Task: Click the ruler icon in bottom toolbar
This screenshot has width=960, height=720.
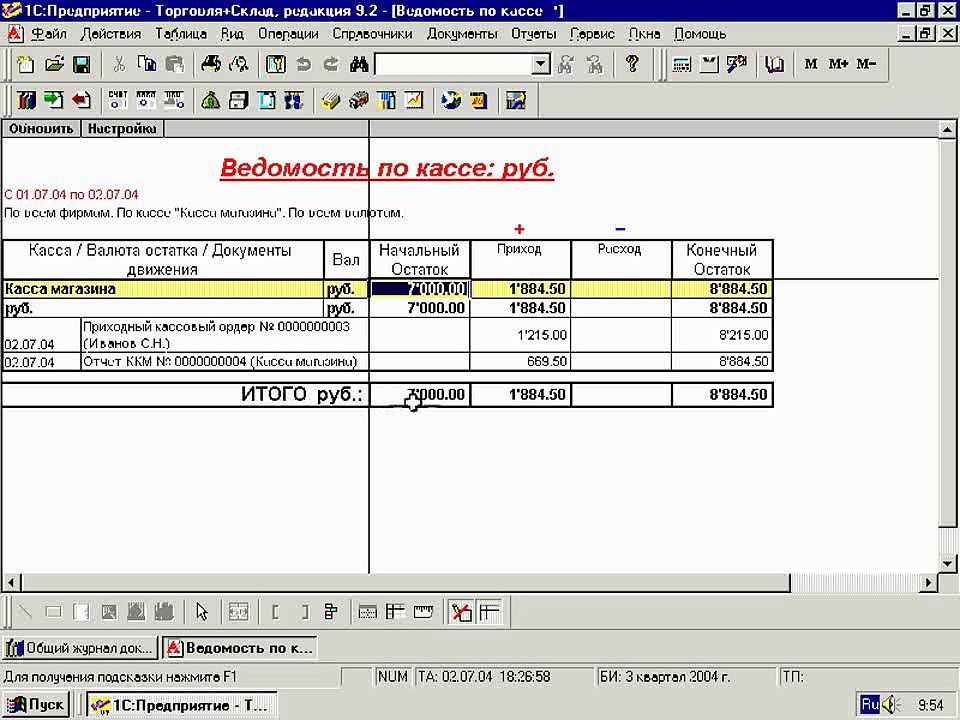Action: pyautogui.click(x=423, y=612)
